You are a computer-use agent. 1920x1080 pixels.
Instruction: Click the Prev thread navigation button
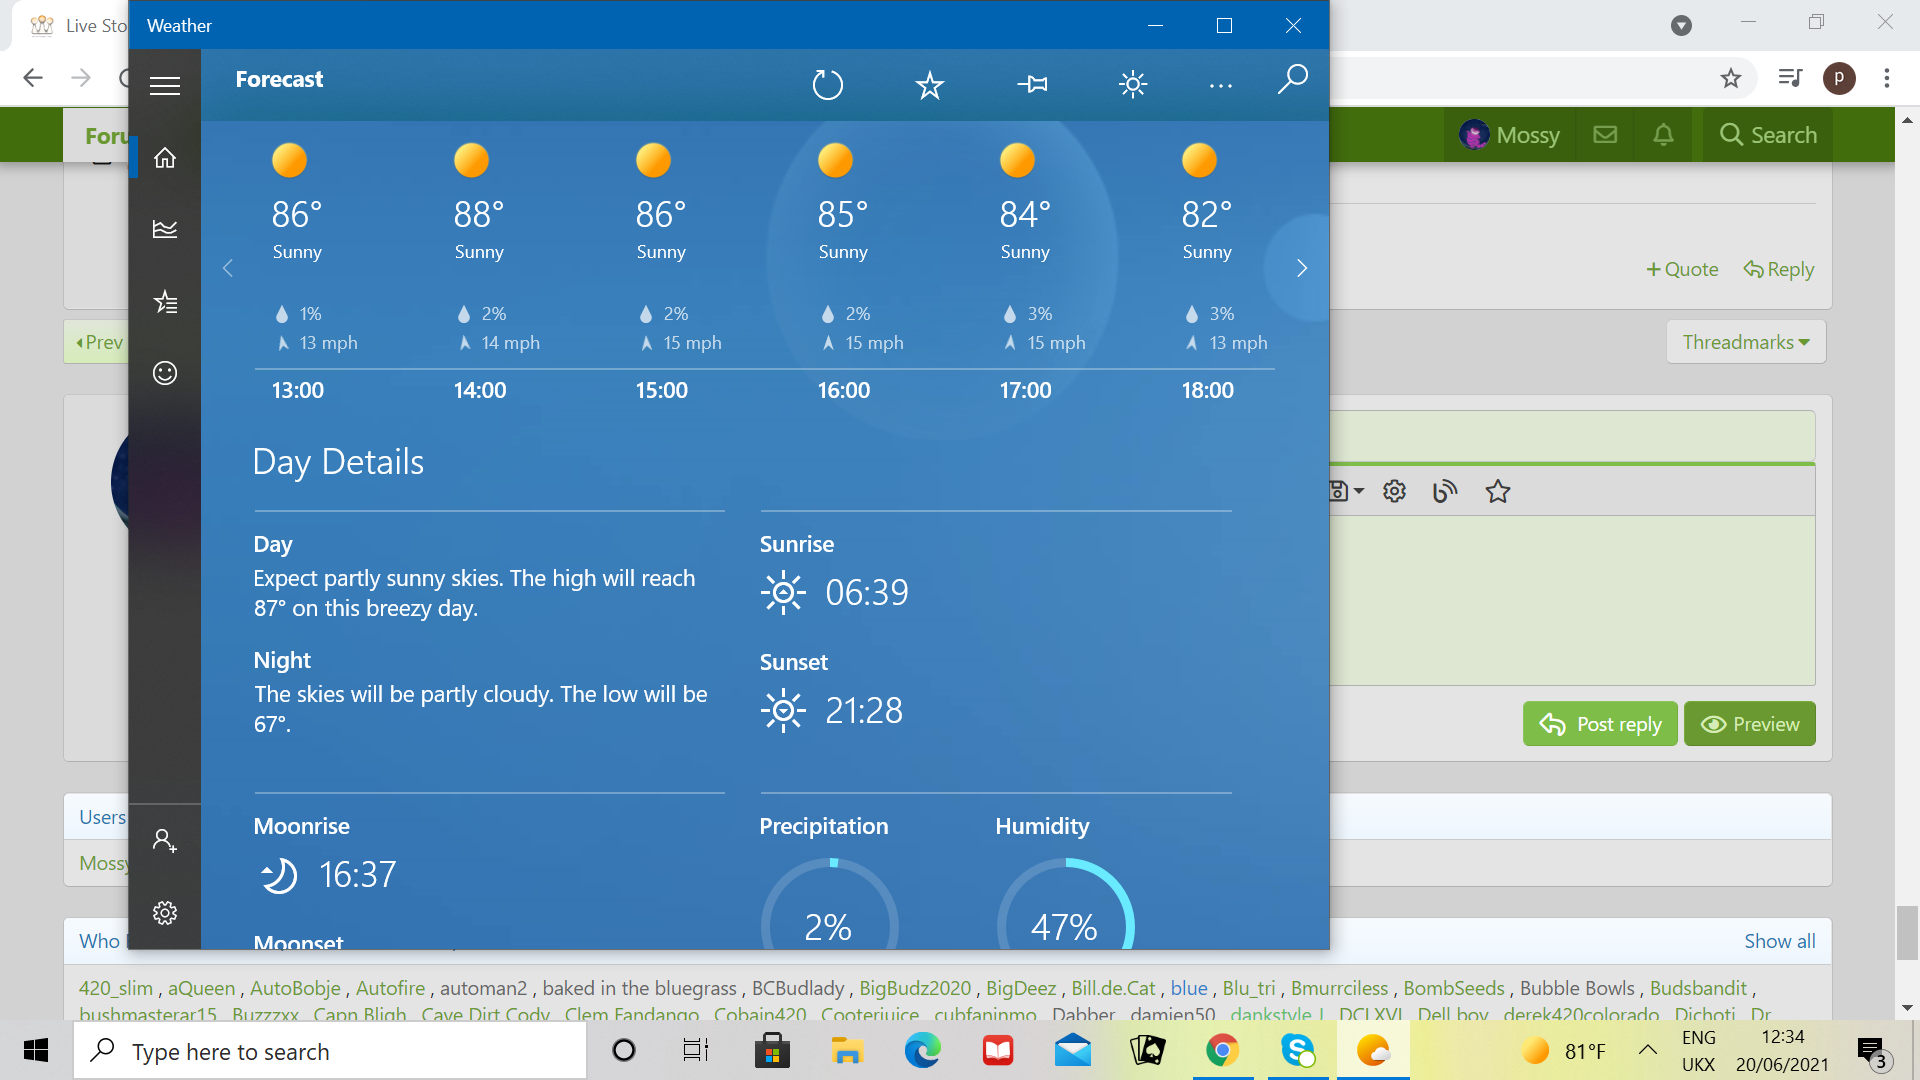point(98,342)
